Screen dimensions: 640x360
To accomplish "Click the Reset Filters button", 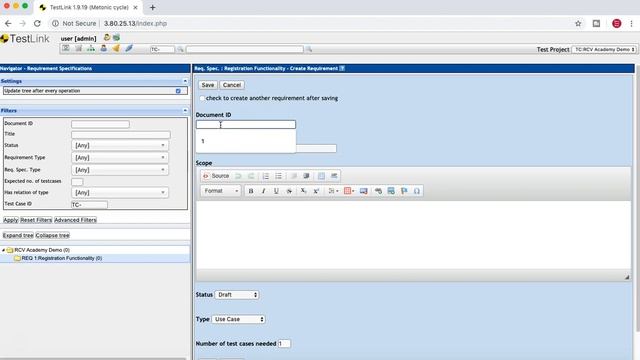I will [x=36, y=220].
